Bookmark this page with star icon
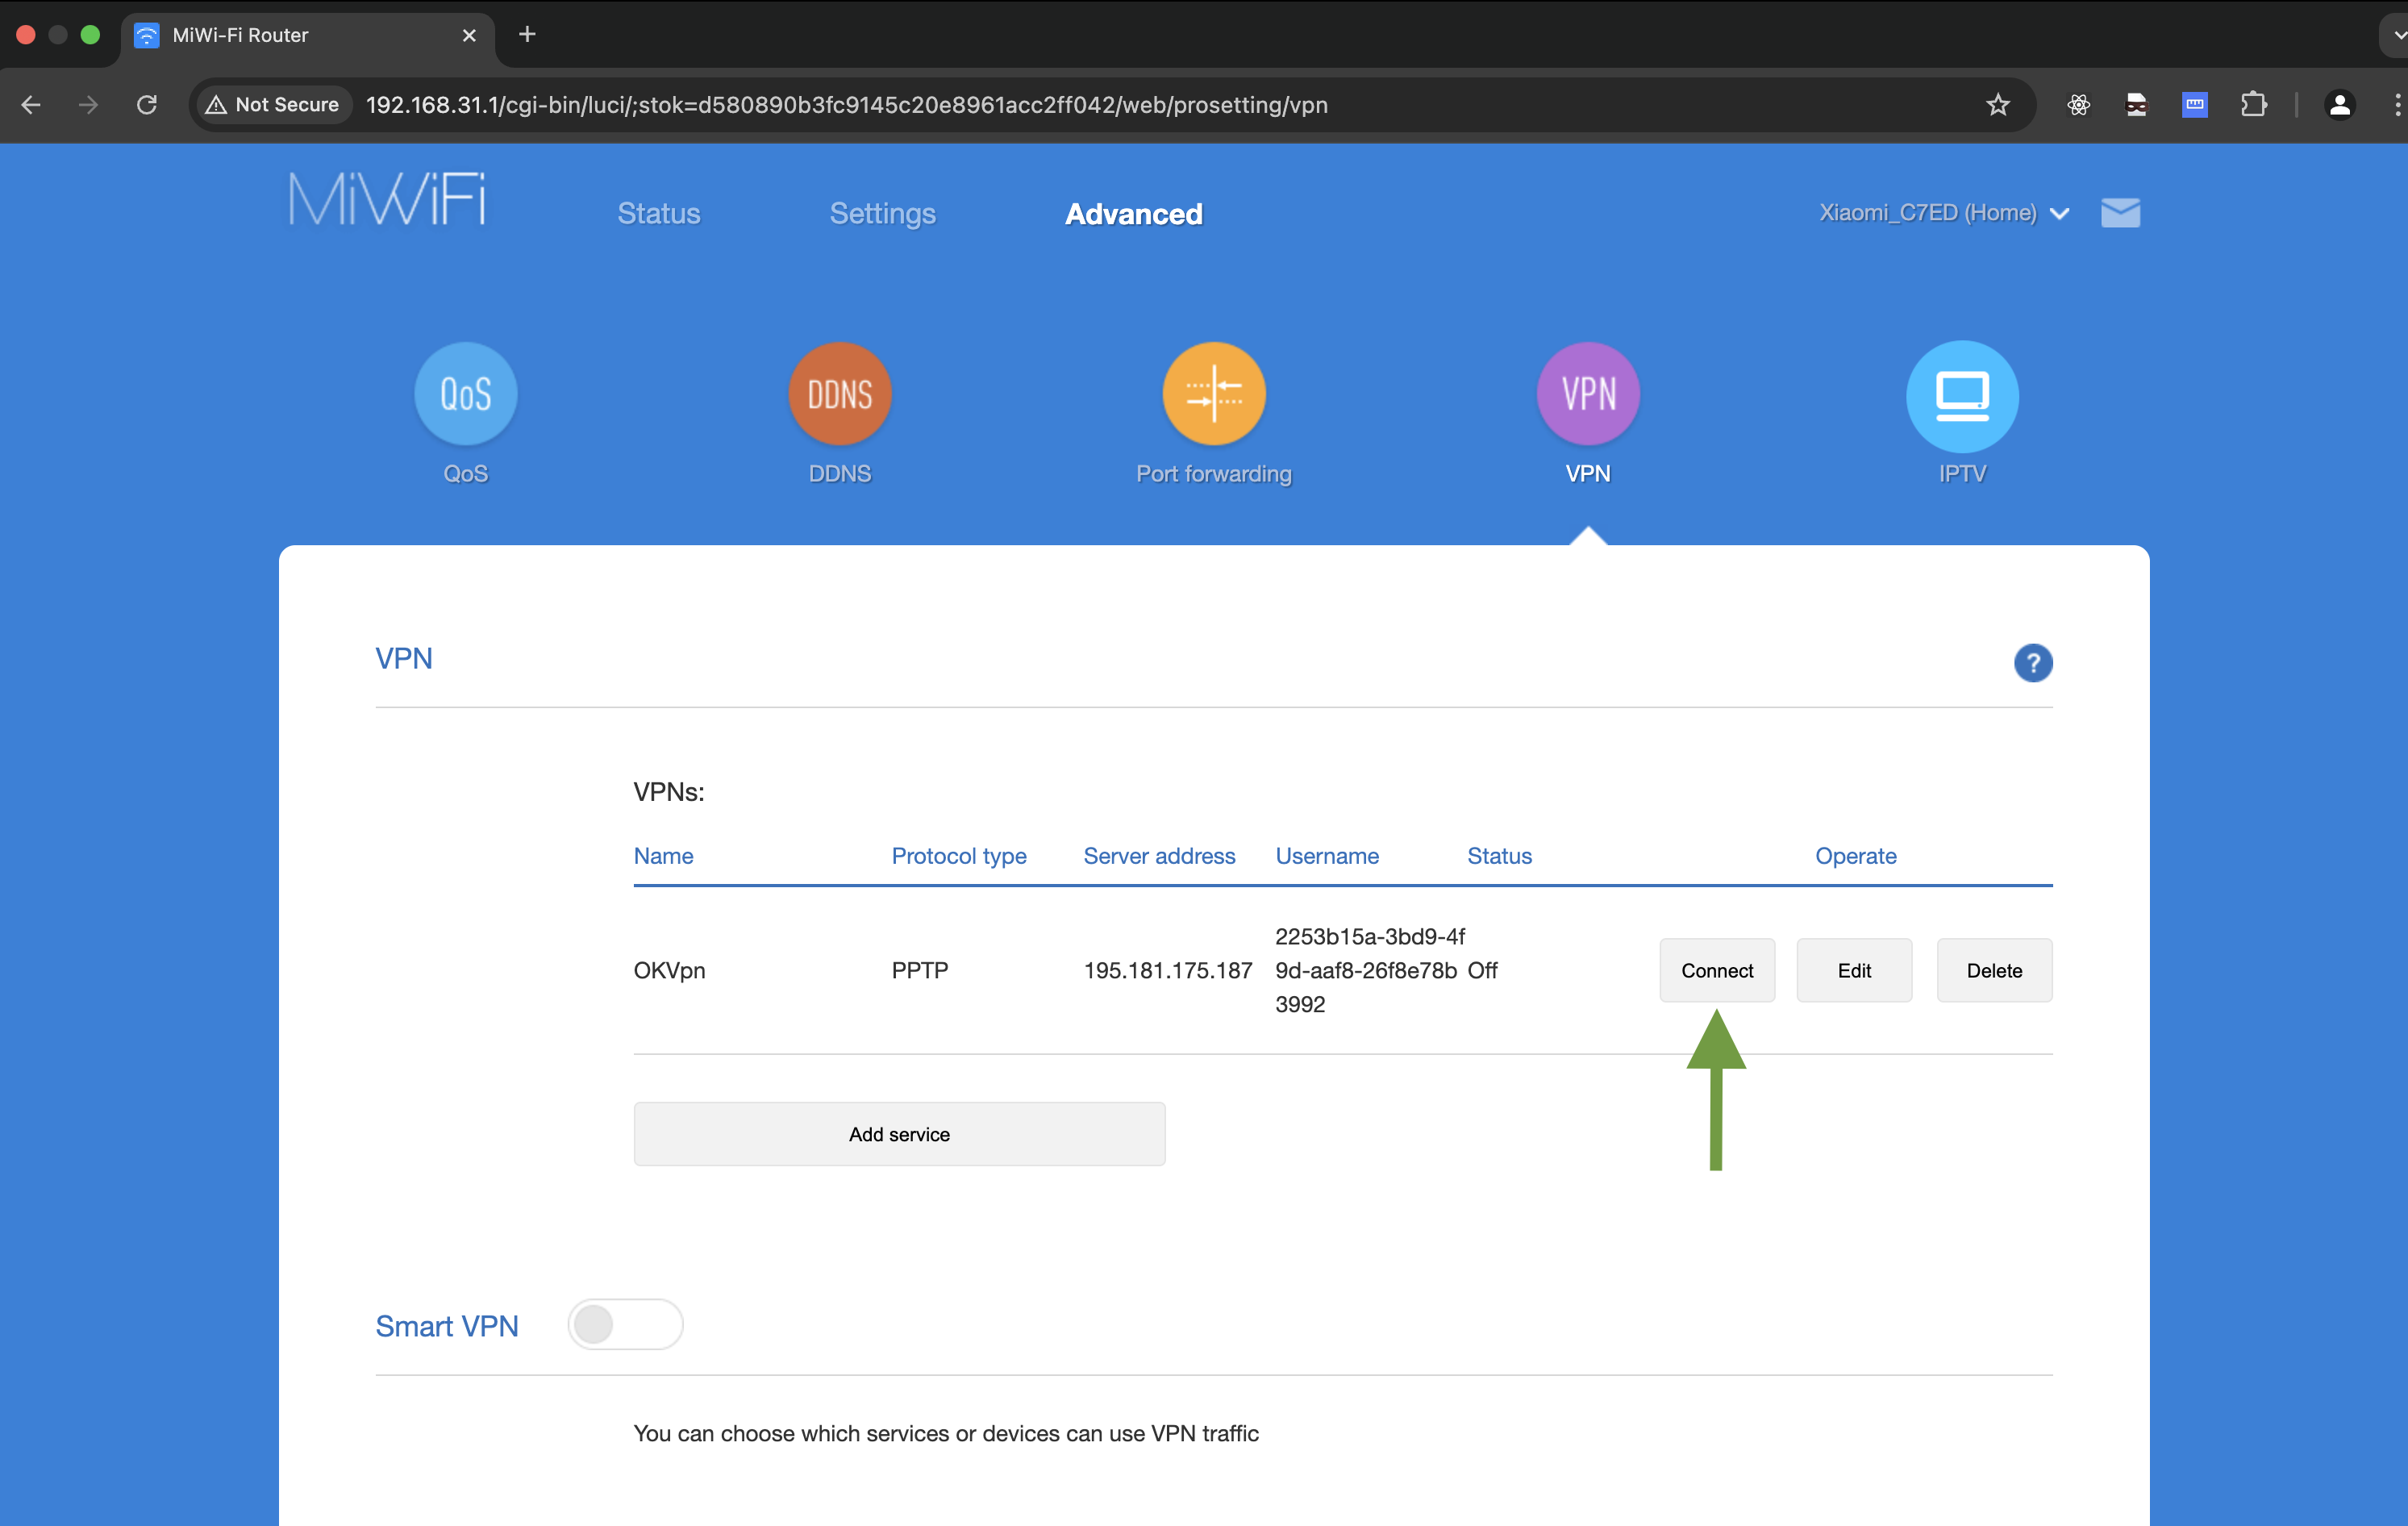The height and width of the screenshot is (1526, 2408). click(1997, 105)
